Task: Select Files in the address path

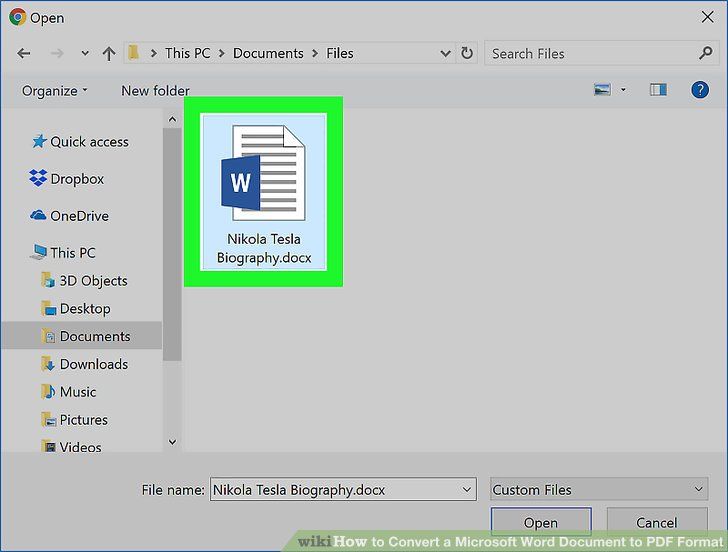Action: pyautogui.click(x=339, y=53)
